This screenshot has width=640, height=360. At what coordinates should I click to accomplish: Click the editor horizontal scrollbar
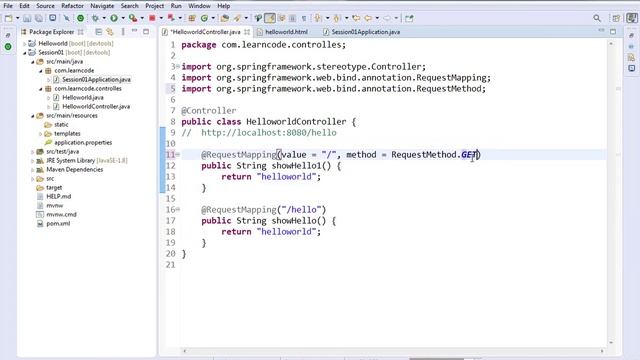tap(394, 351)
